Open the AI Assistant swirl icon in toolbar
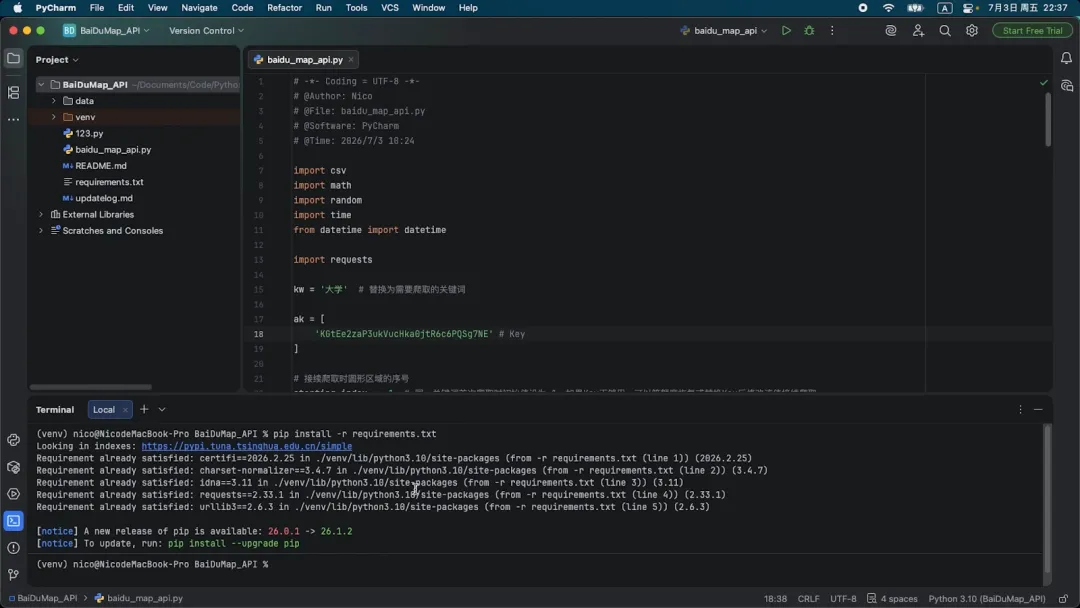Image resolution: width=1080 pixels, height=608 pixels. coord(891,31)
